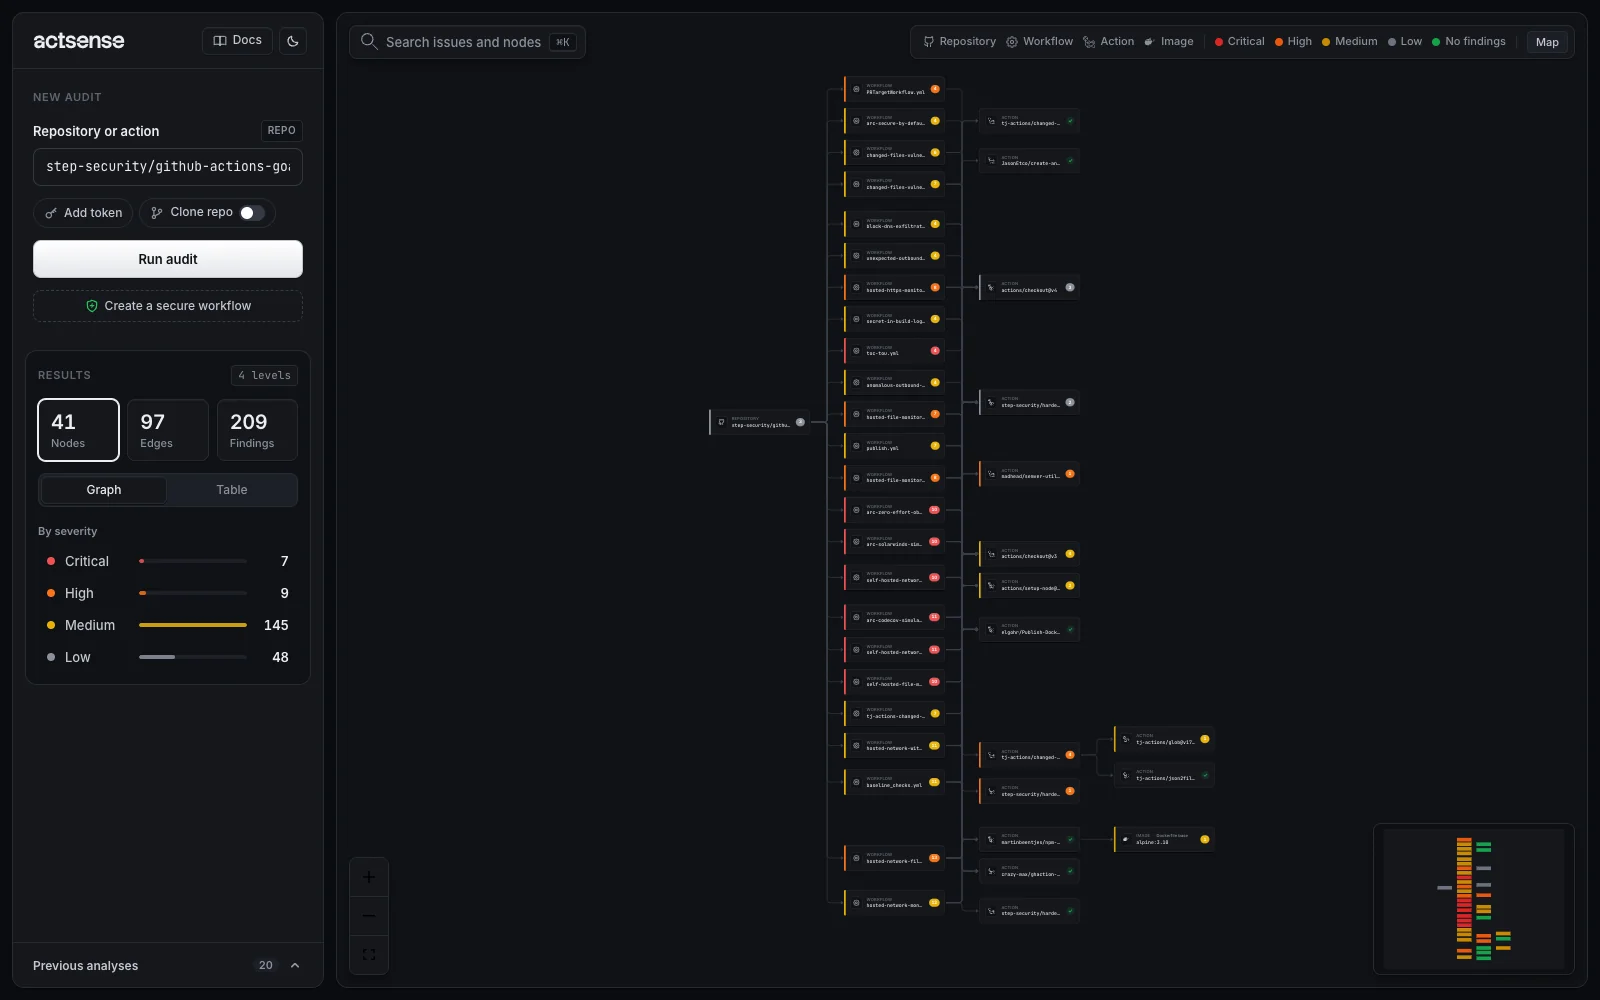Expand the Previous analyses section
The image size is (1600, 1000).
(x=168, y=966)
